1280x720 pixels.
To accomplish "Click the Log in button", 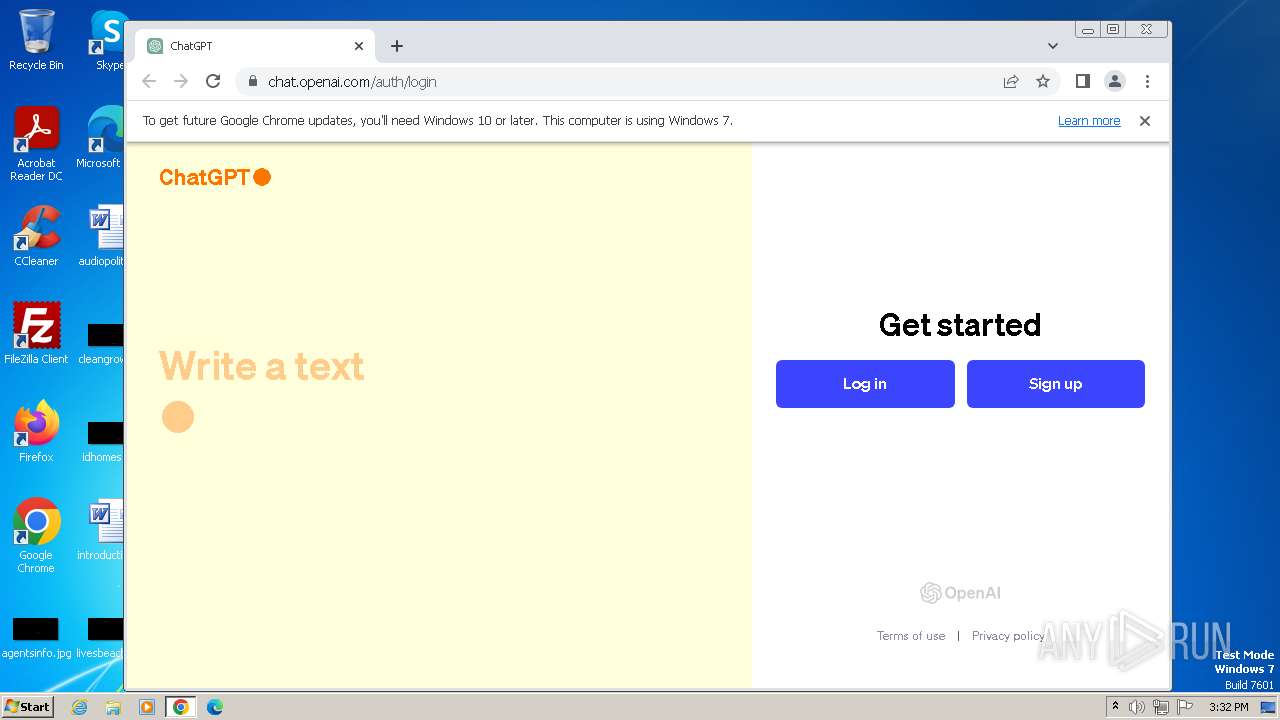I will click(865, 384).
